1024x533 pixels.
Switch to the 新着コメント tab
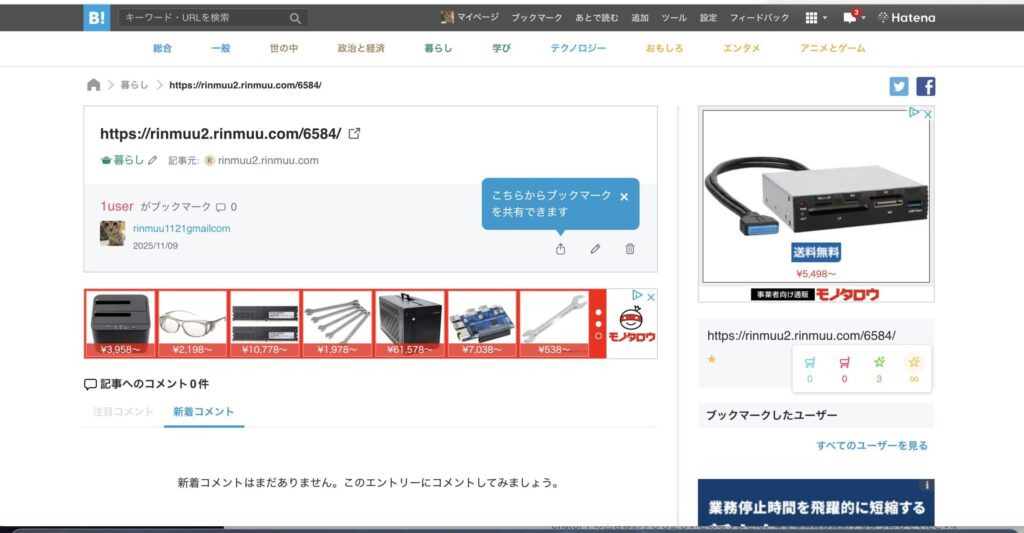coord(203,412)
